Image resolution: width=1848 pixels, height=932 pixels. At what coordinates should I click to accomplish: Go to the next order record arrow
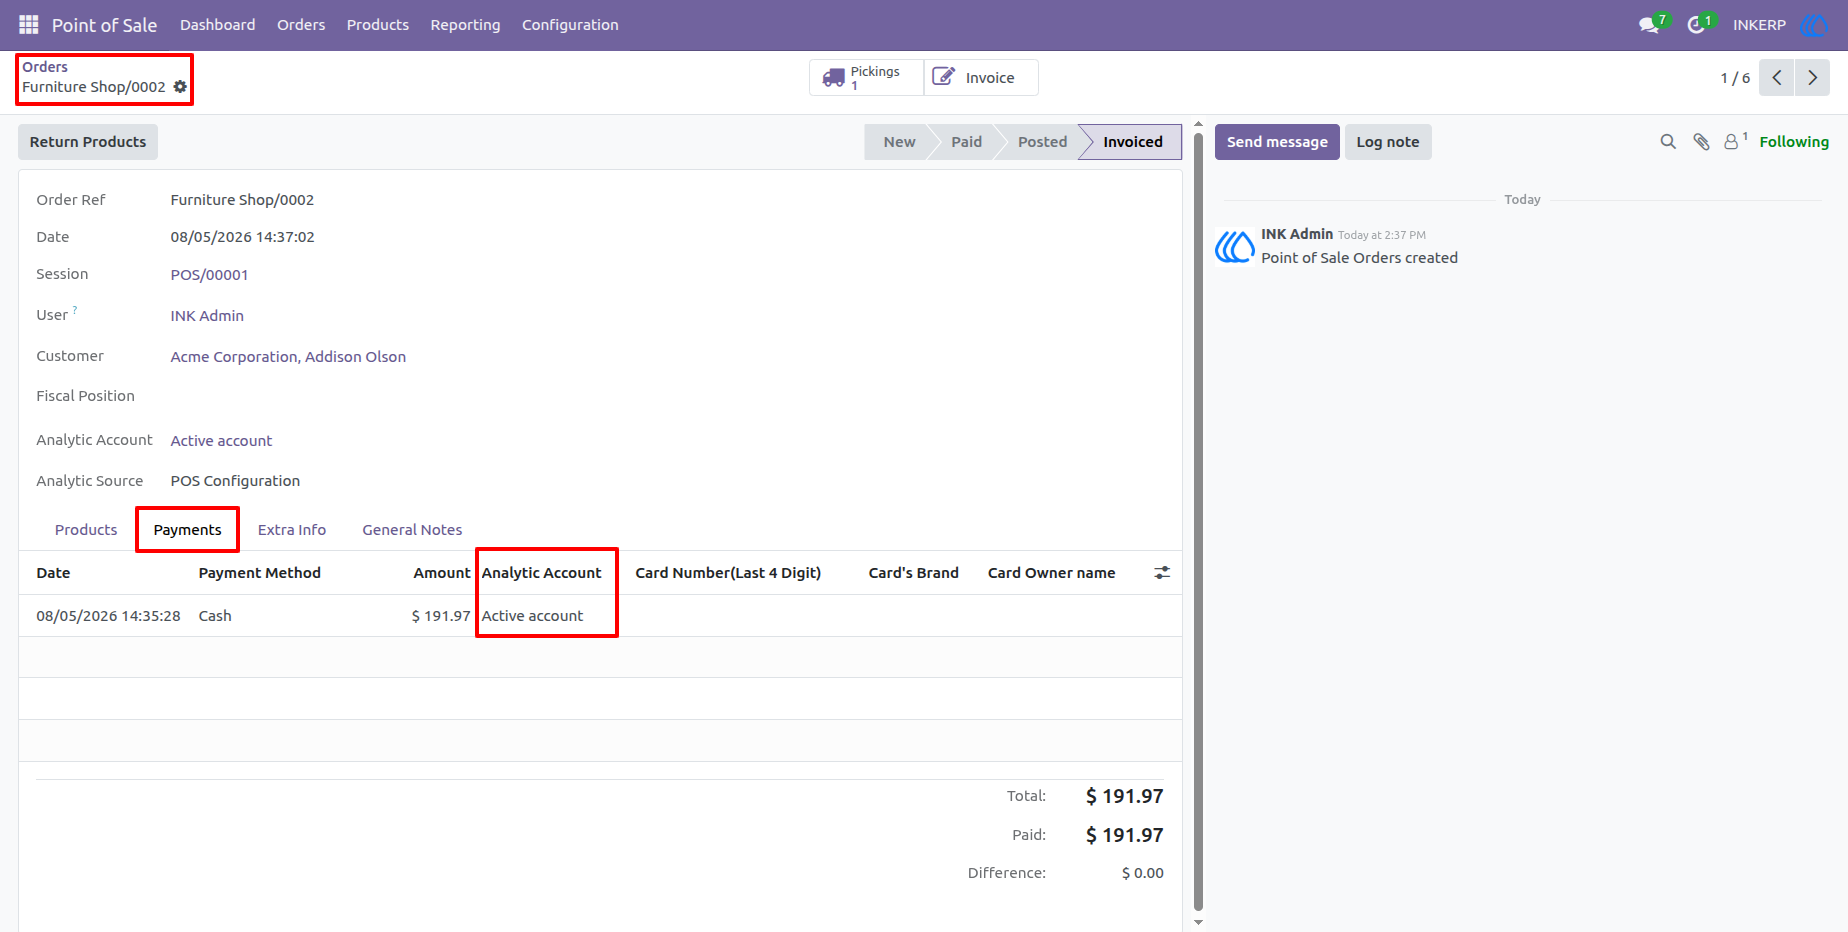coord(1812,78)
